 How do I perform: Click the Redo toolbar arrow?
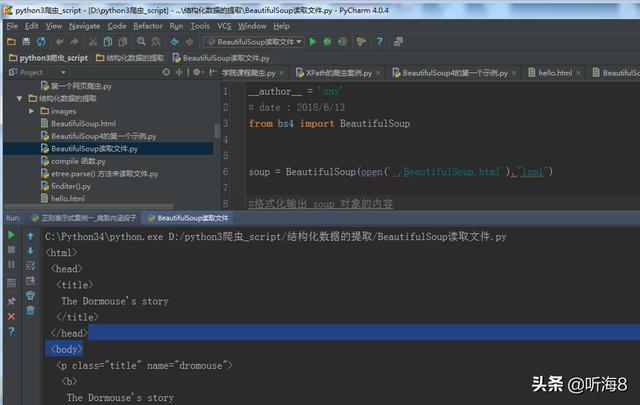(x=74, y=42)
